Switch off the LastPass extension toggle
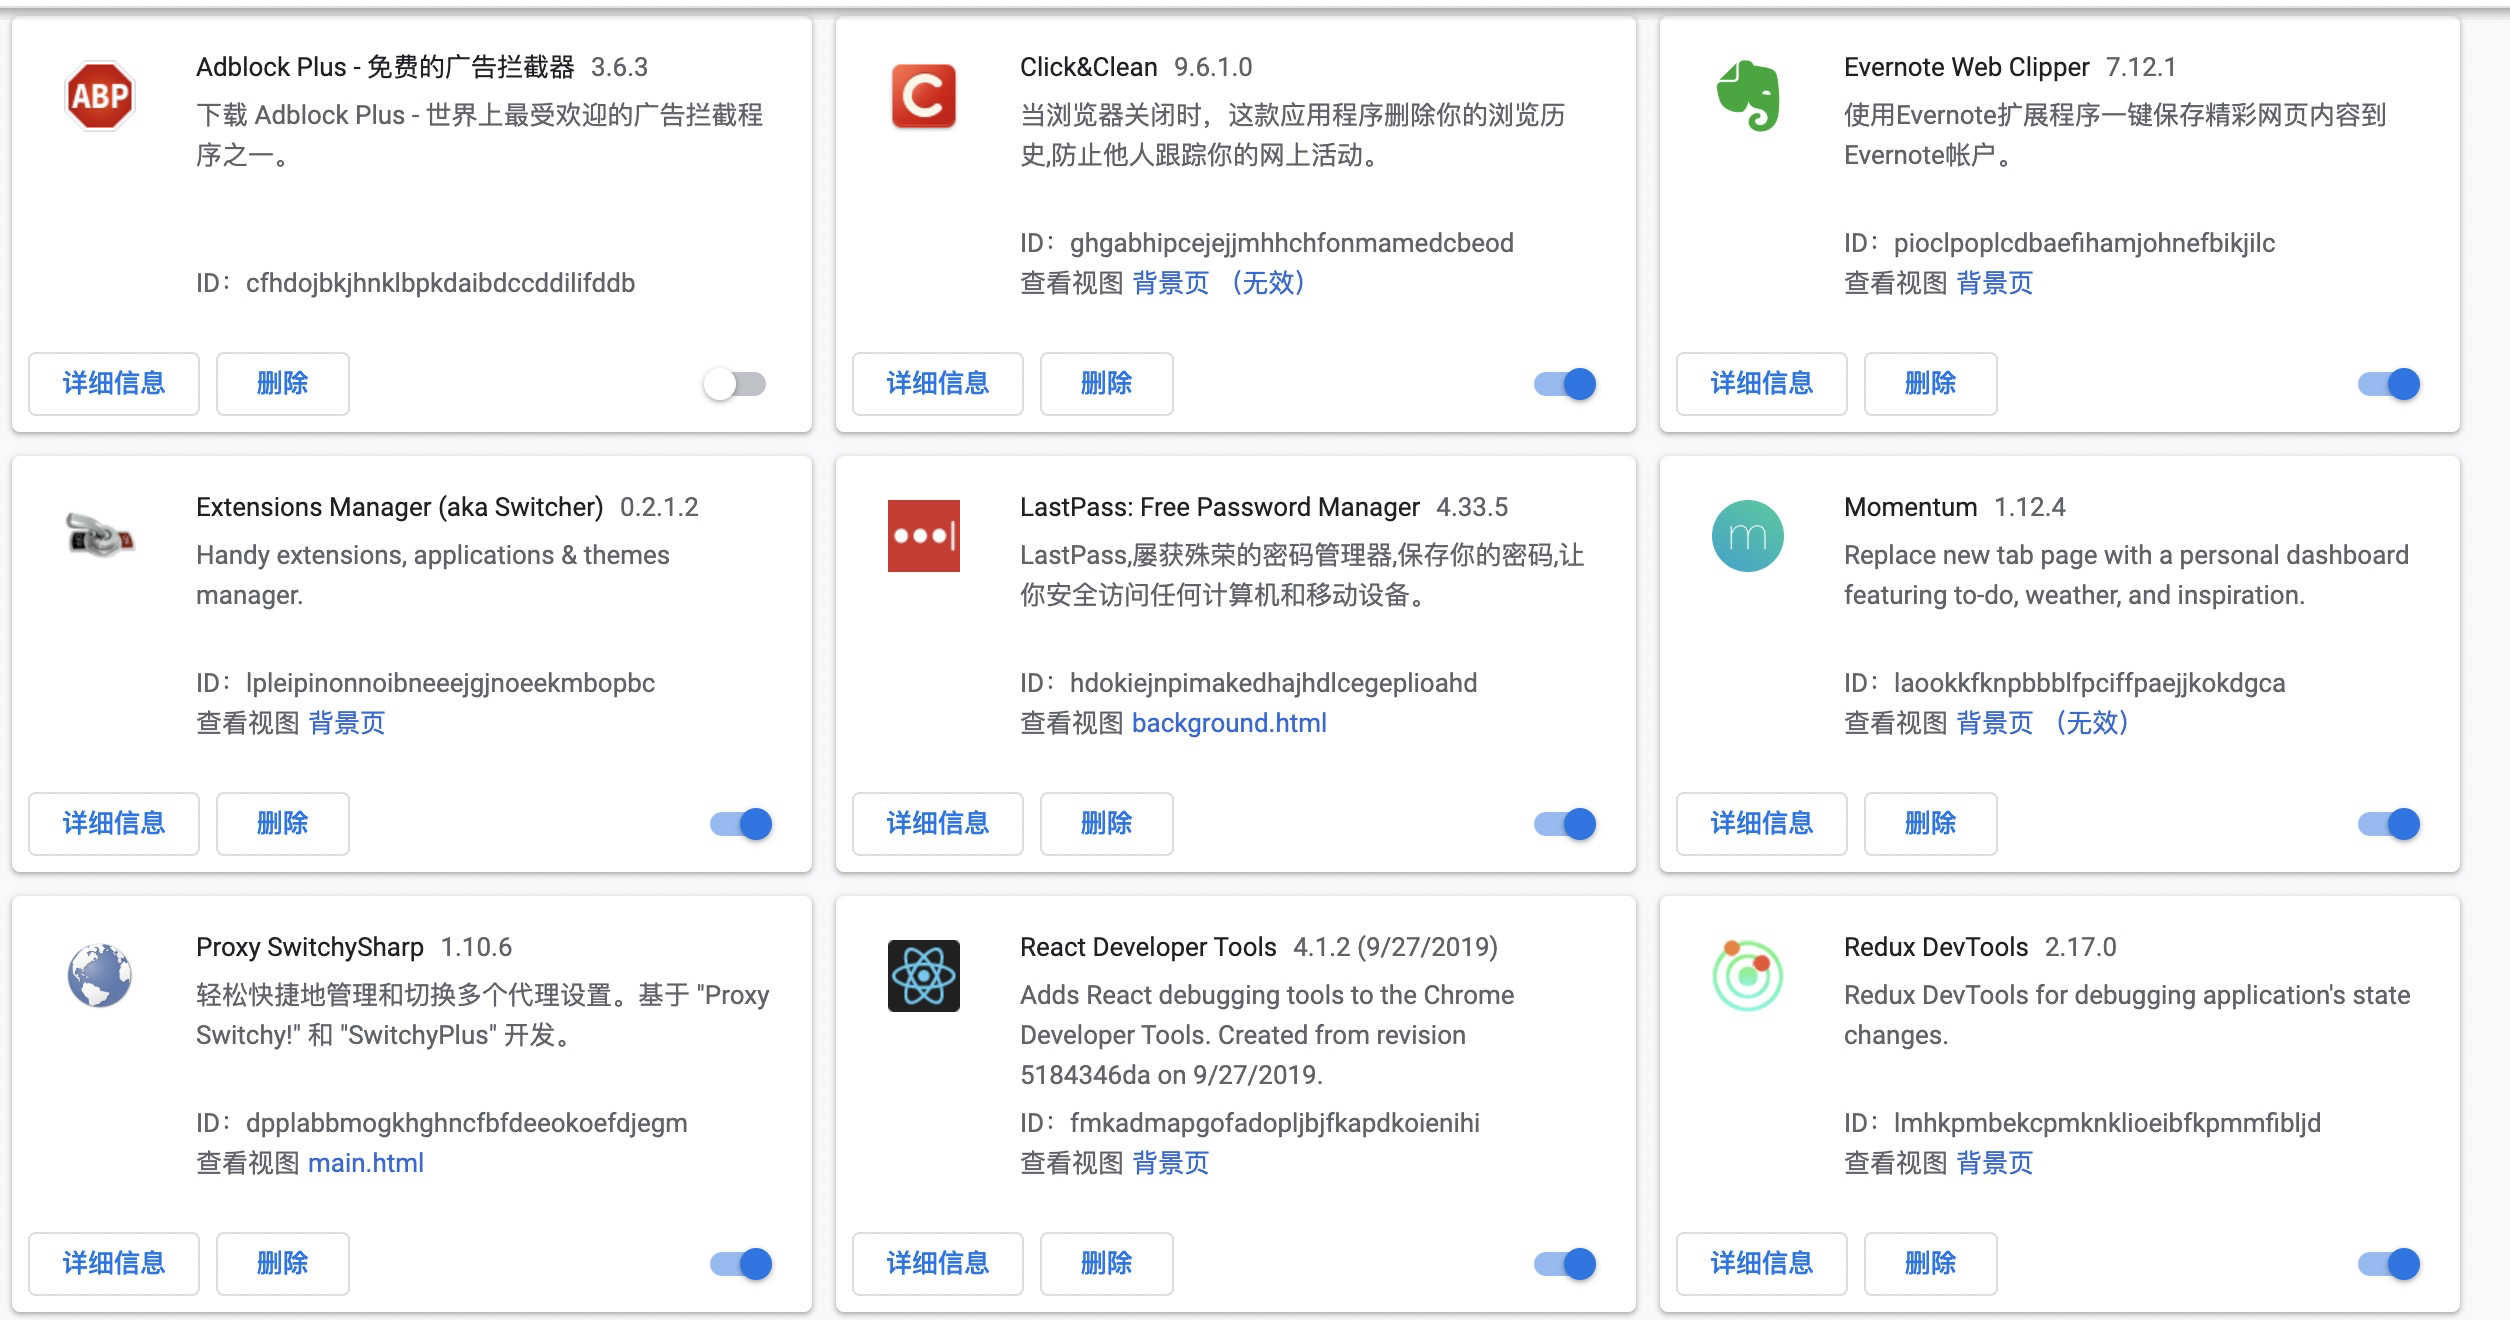This screenshot has width=2510, height=1320. tap(1565, 824)
